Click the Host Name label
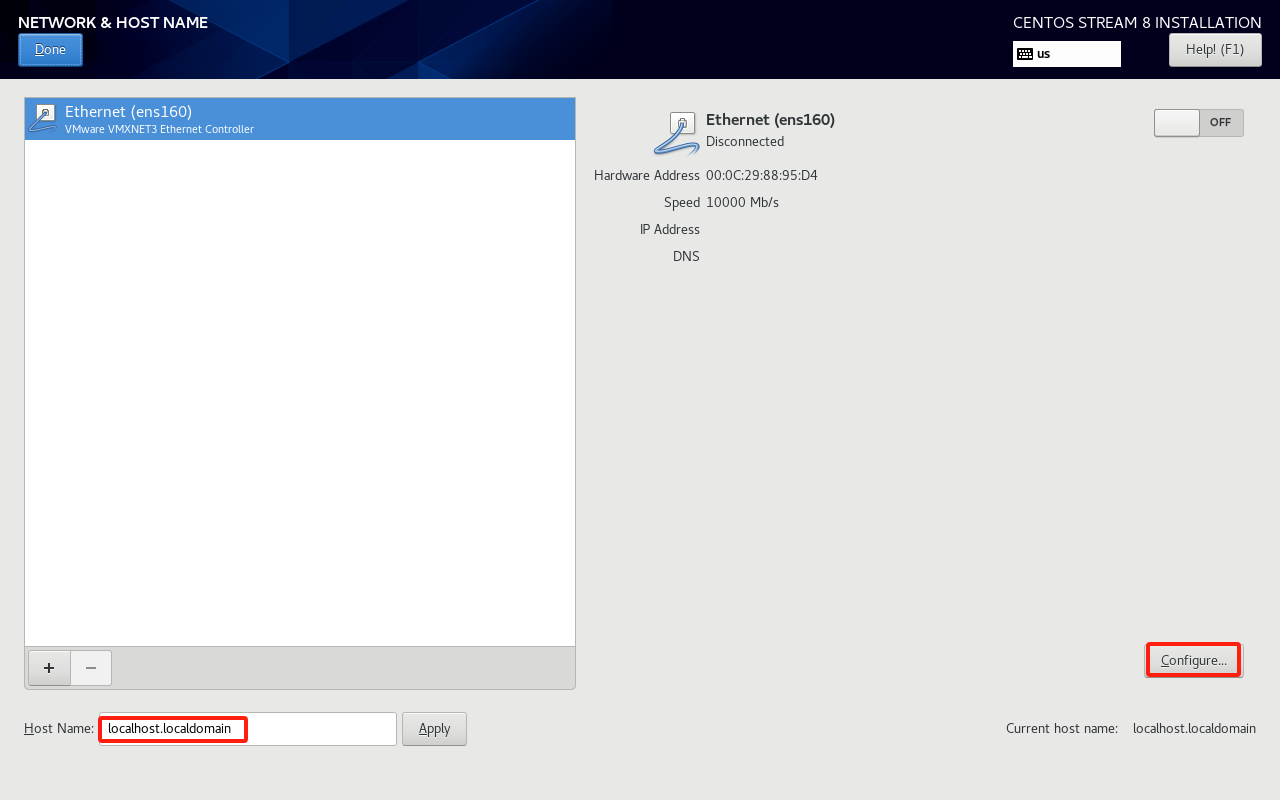The height and width of the screenshot is (800, 1280). tap(59, 729)
